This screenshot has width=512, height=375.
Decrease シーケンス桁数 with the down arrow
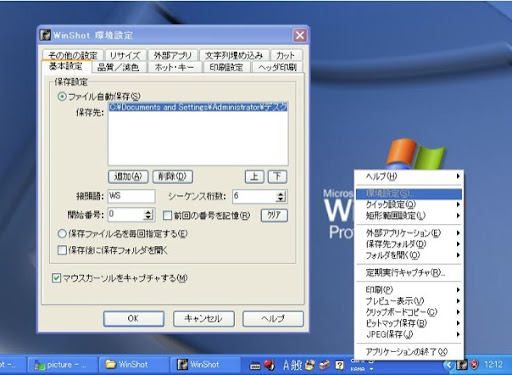281,199
